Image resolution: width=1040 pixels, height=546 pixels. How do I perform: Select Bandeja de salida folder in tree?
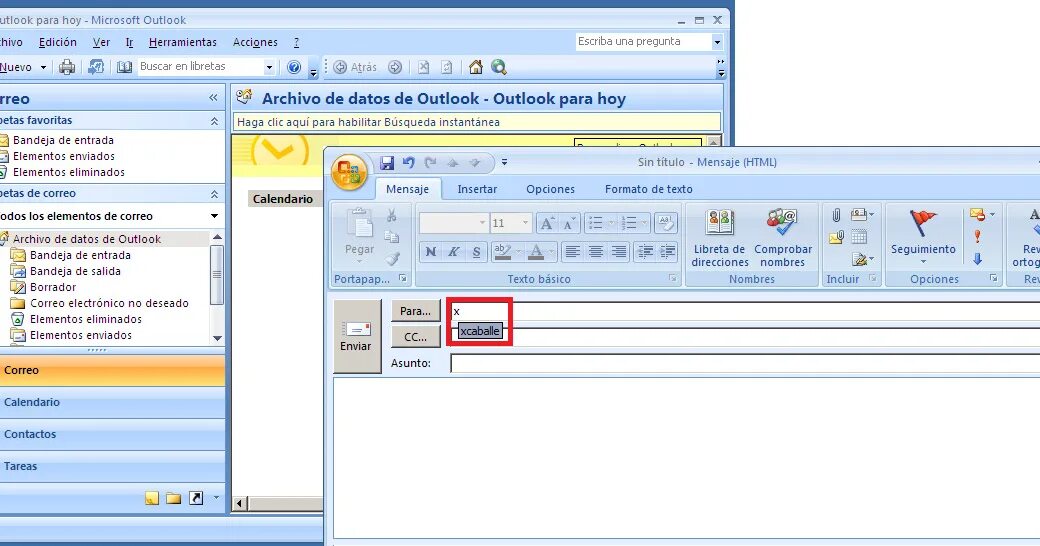tap(75, 271)
